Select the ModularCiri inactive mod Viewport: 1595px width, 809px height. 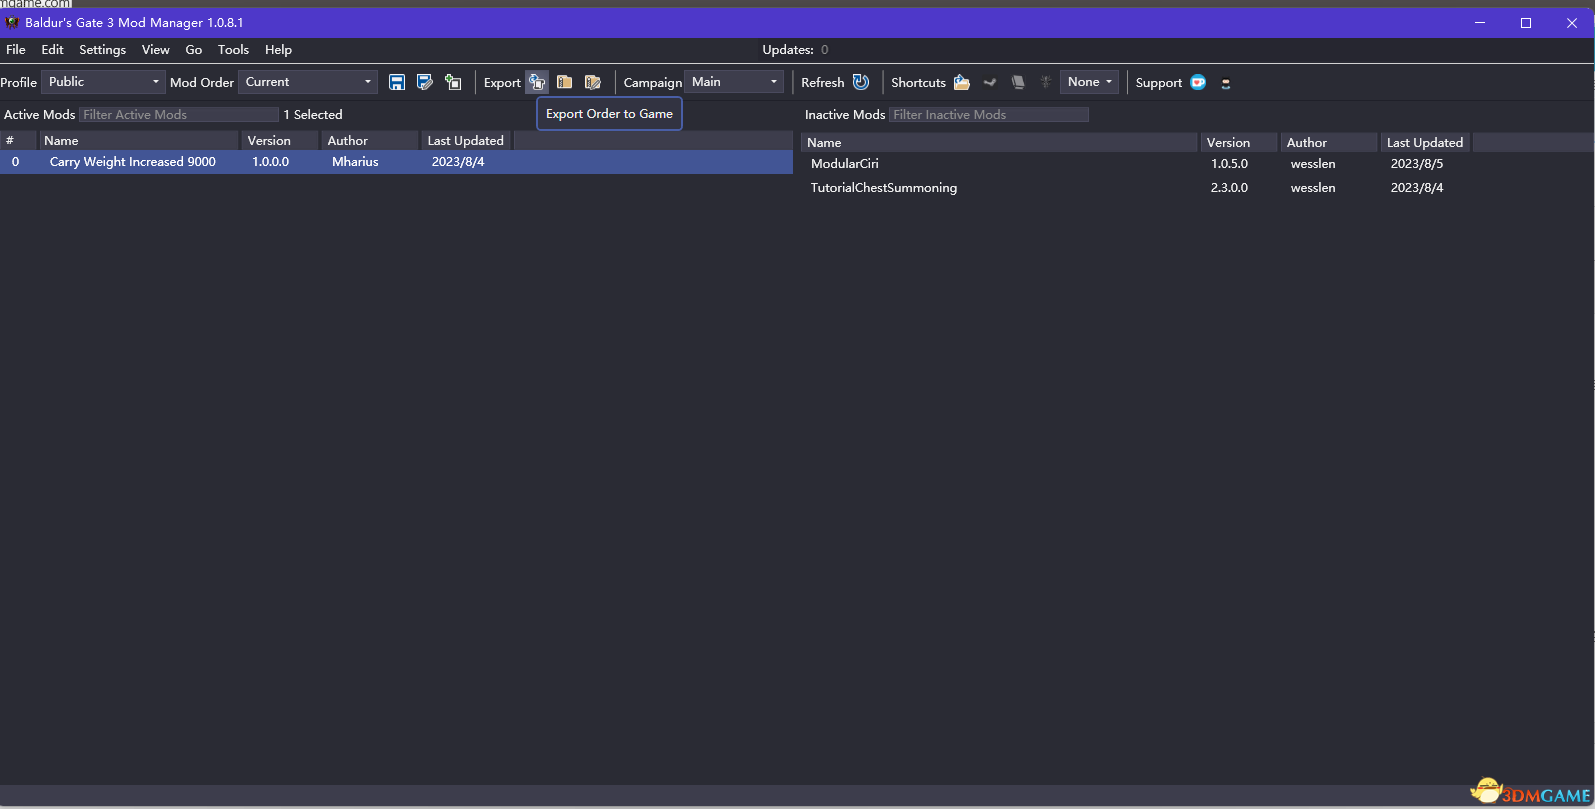845,164
